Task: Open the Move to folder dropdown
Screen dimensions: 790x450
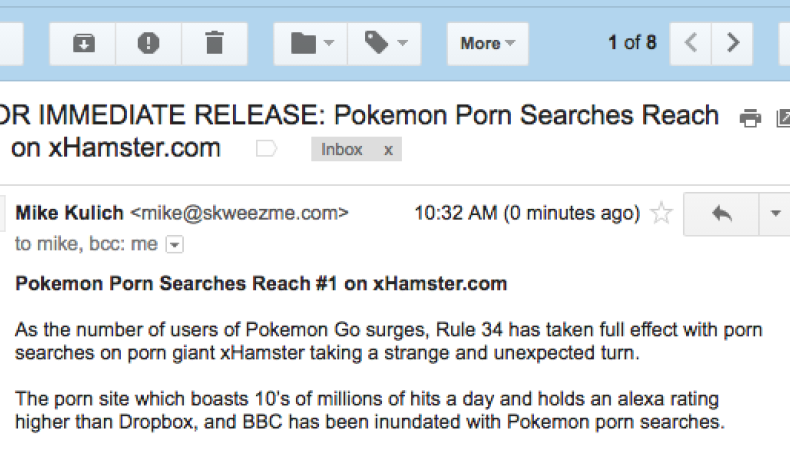Action: point(310,43)
